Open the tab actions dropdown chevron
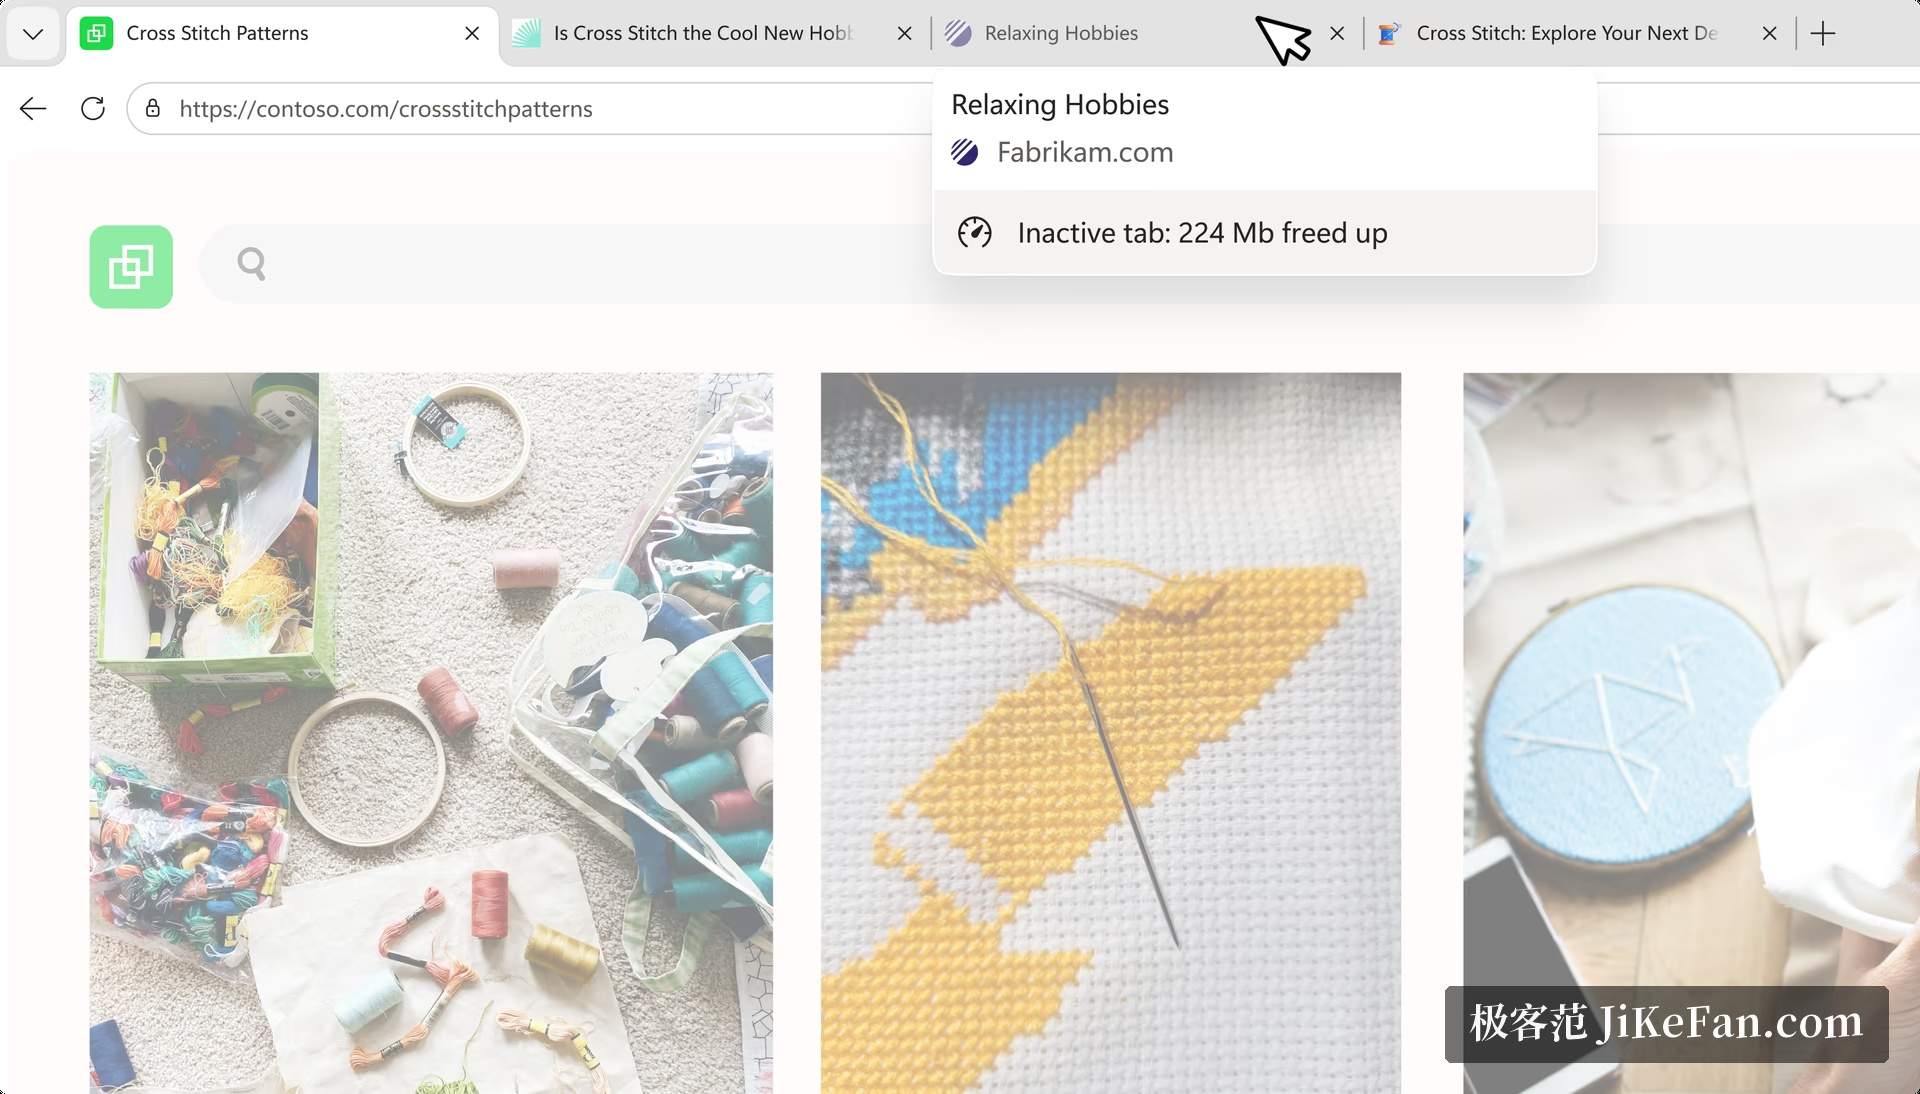 coord(33,34)
